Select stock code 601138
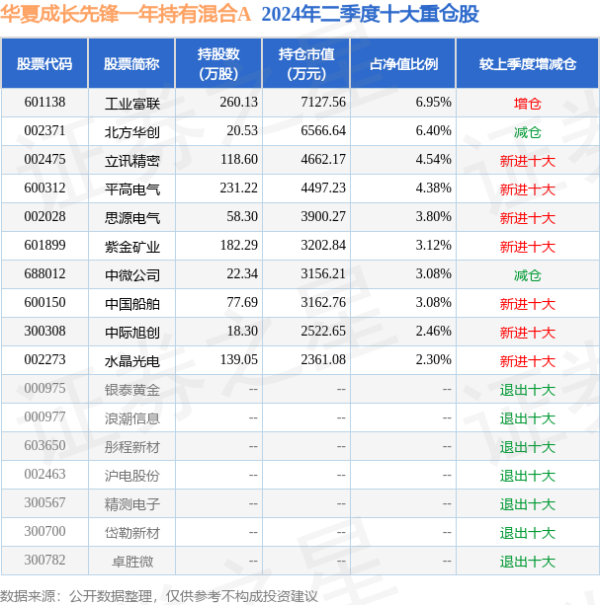 45,102
